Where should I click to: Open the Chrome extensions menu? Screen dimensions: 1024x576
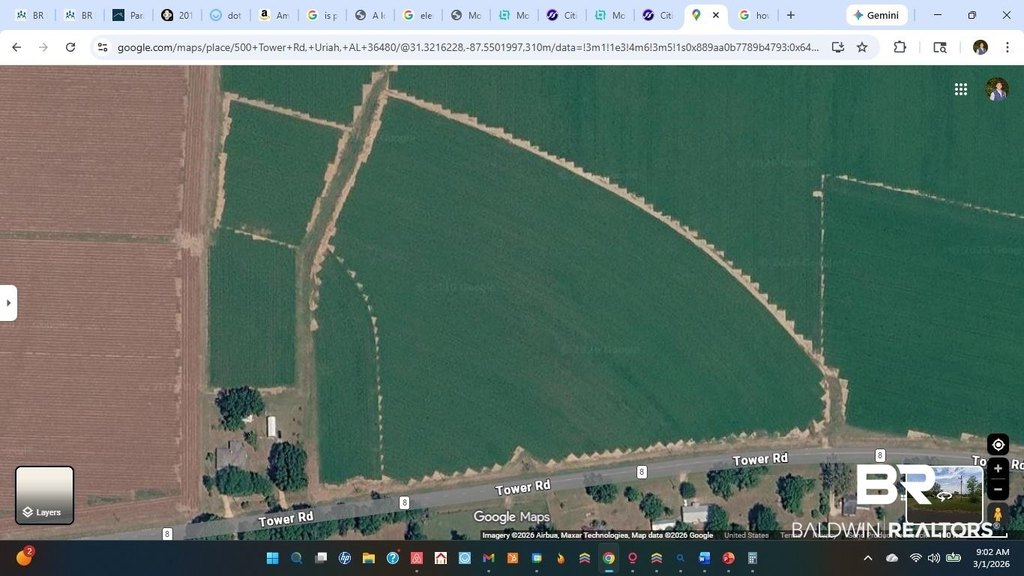click(x=900, y=47)
